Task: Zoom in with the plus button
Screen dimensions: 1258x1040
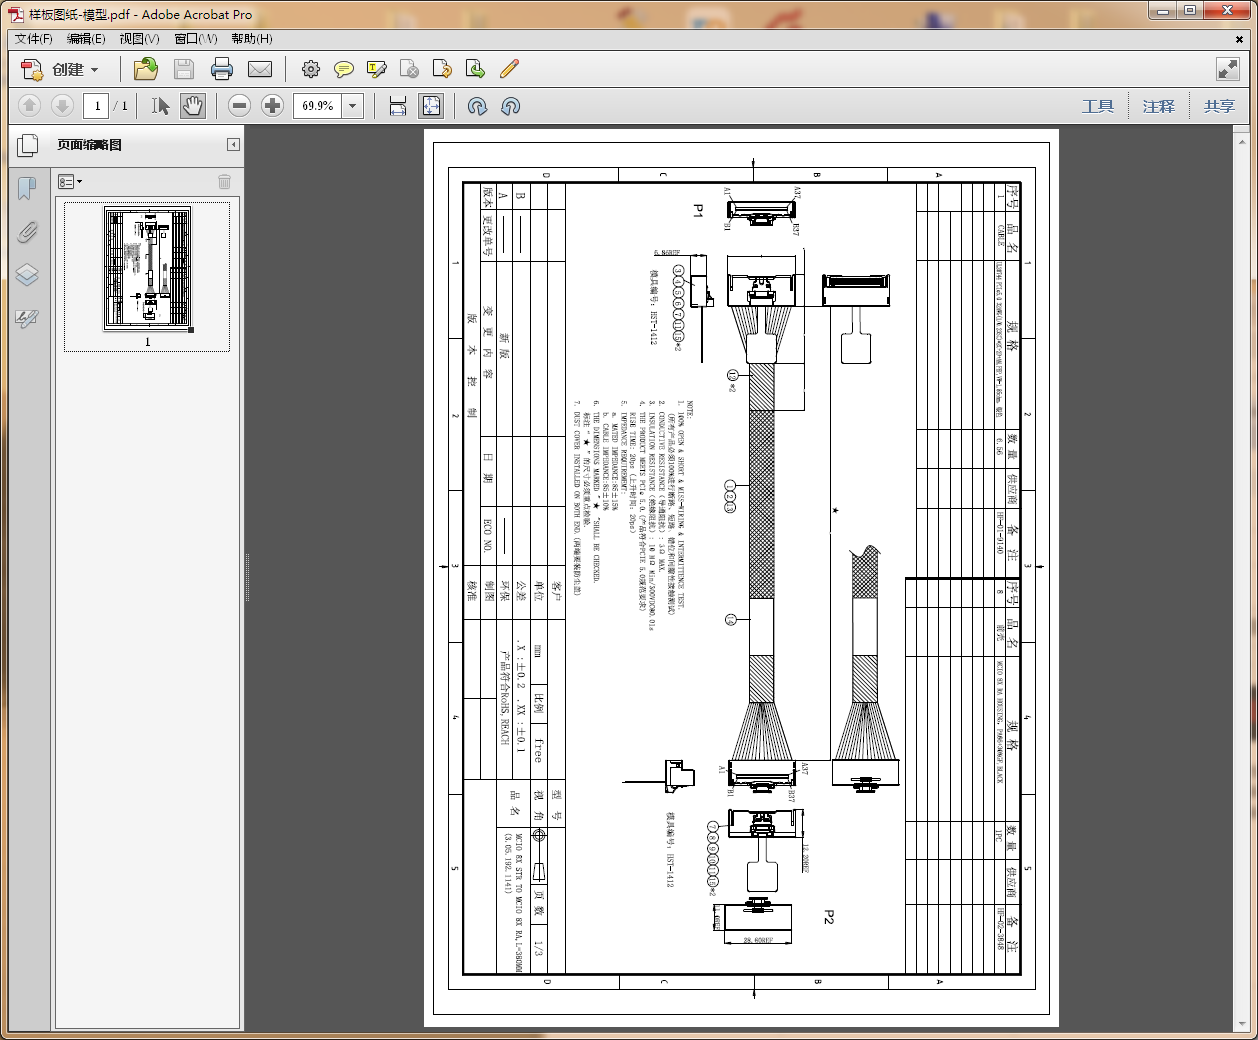Action: (x=272, y=106)
